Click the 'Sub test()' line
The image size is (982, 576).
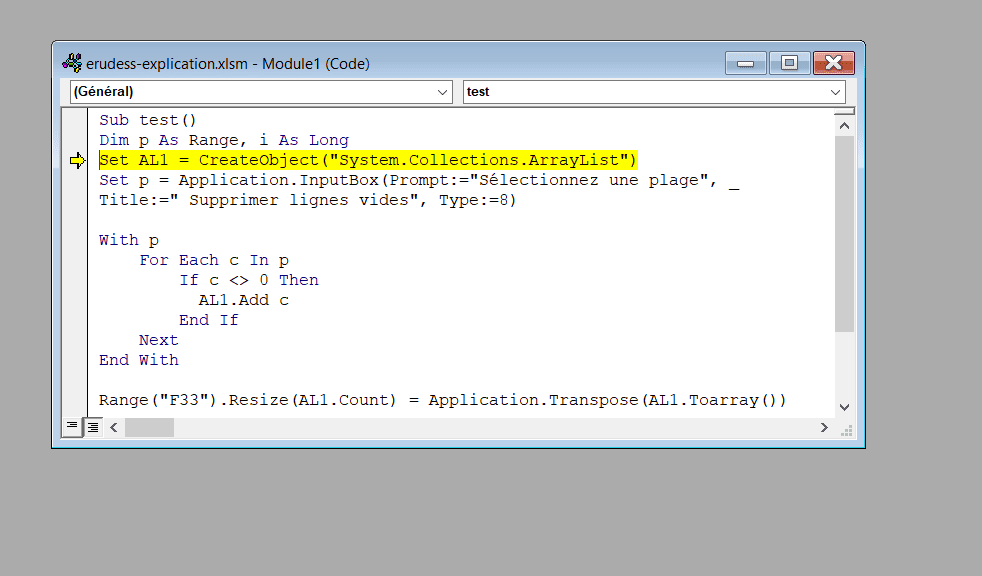click(x=148, y=120)
